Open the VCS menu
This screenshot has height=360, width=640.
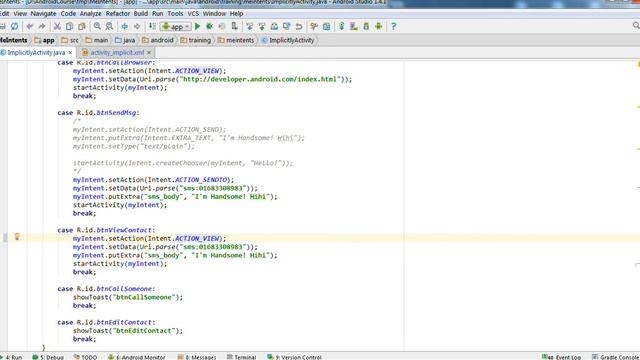(x=193, y=13)
